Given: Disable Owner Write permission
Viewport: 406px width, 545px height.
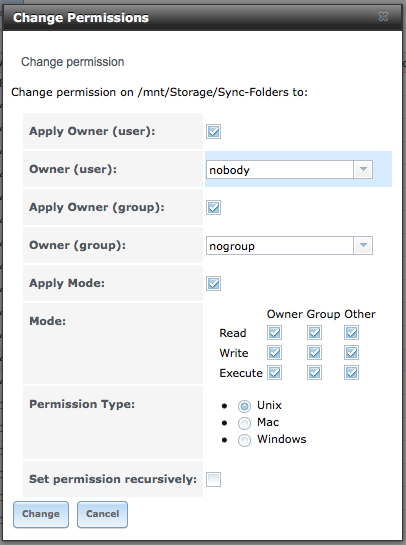Looking at the screenshot, I should point(275,353).
